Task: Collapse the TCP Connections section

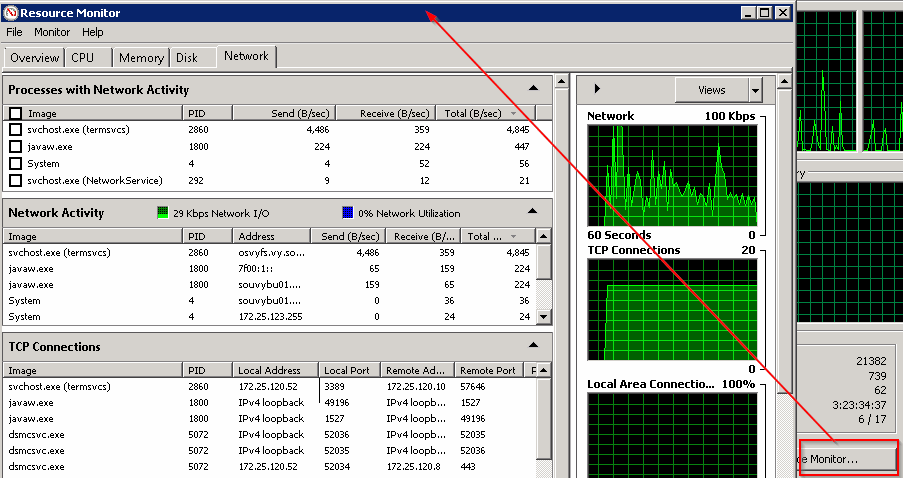Action: pyautogui.click(x=534, y=347)
